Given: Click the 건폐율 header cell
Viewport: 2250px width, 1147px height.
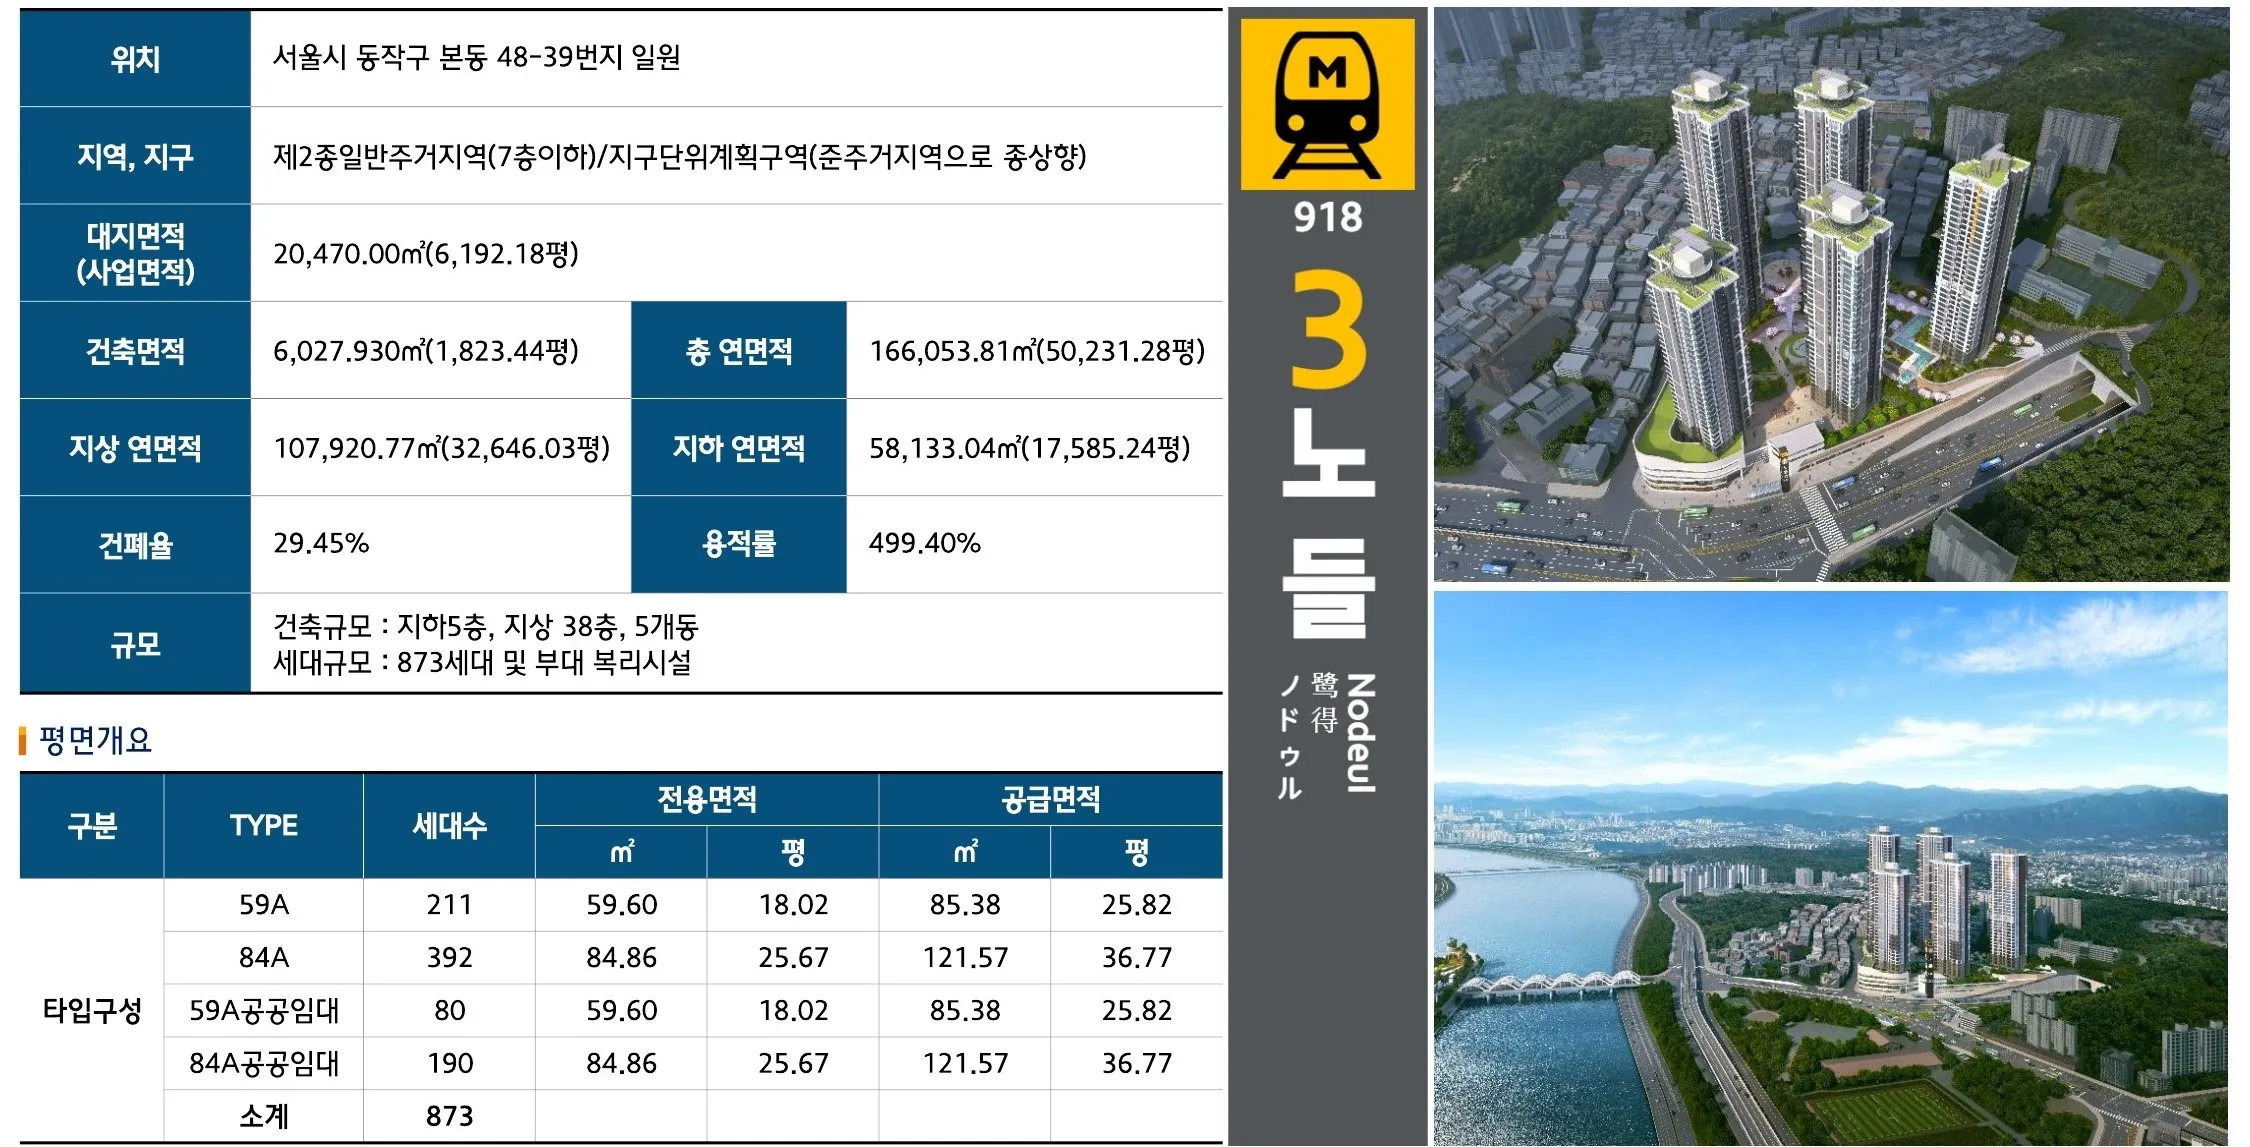Looking at the screenshot, I should 135,545.
